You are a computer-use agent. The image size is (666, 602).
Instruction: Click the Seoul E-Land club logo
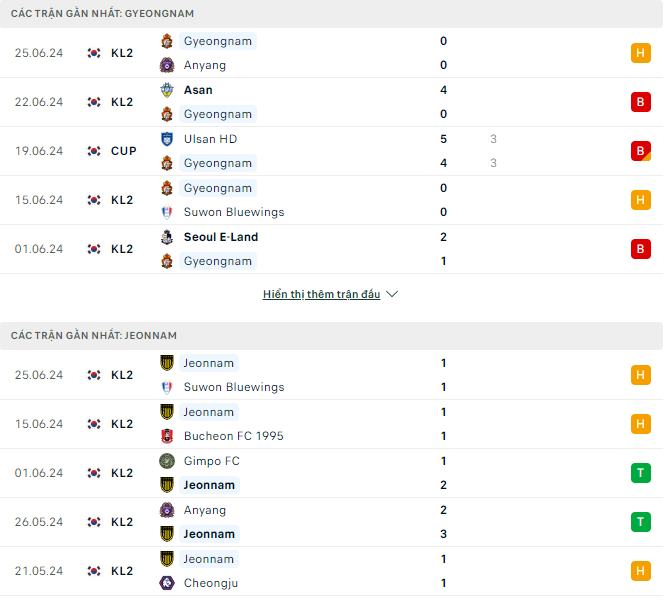pos(167,237)
